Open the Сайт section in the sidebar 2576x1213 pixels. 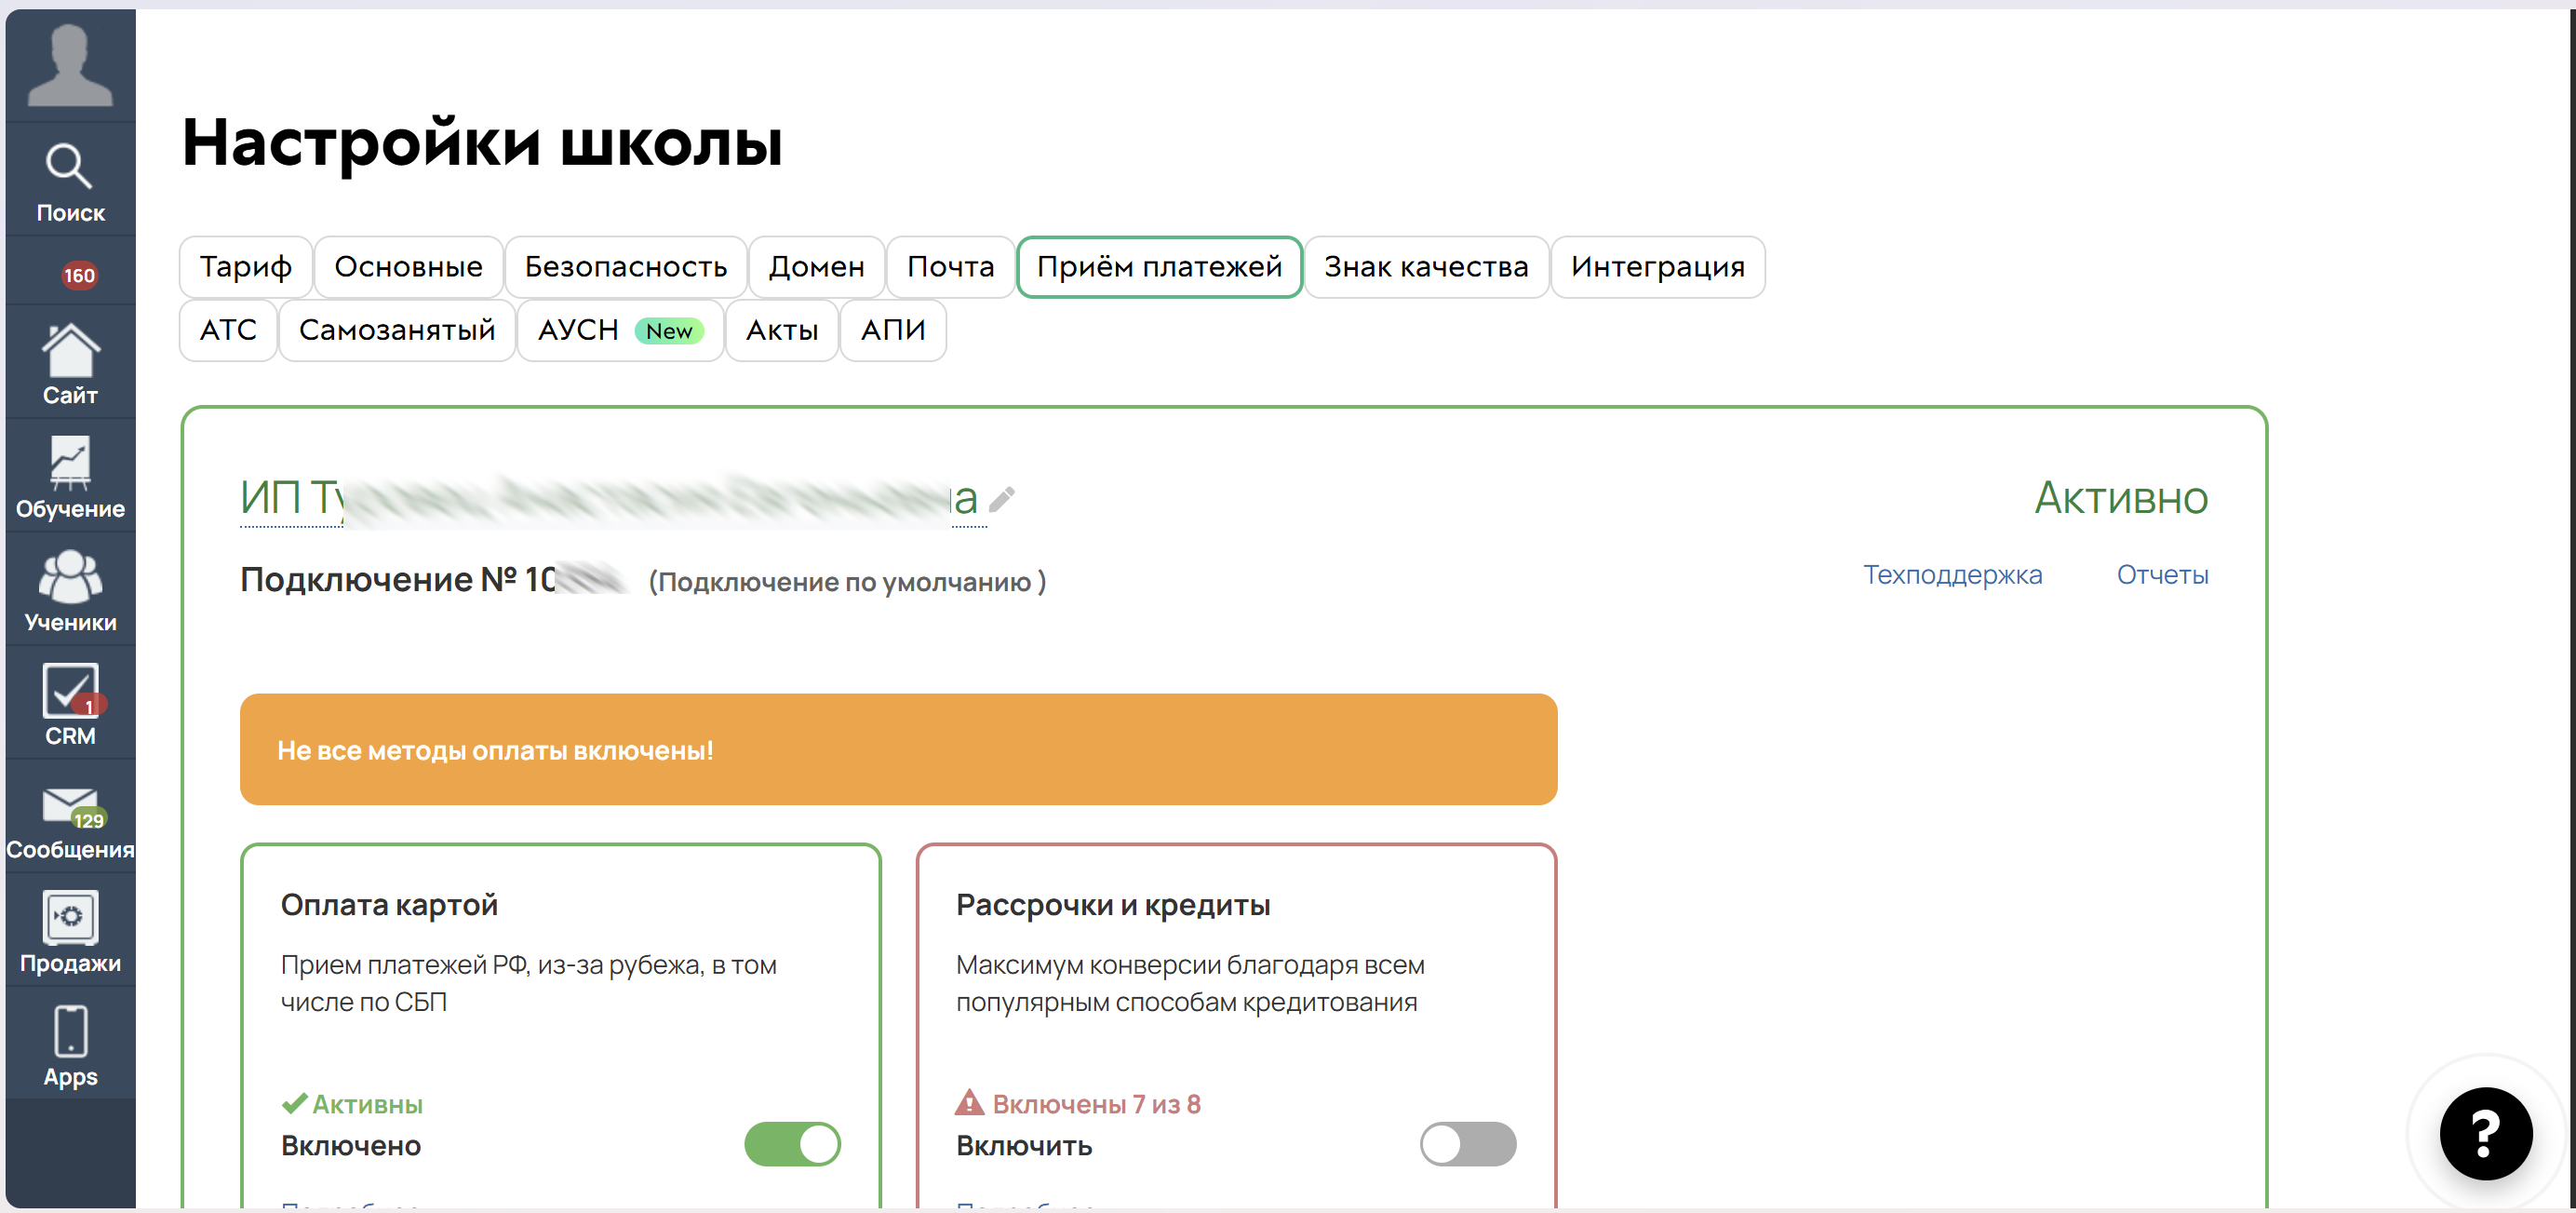tap(70, 364)
